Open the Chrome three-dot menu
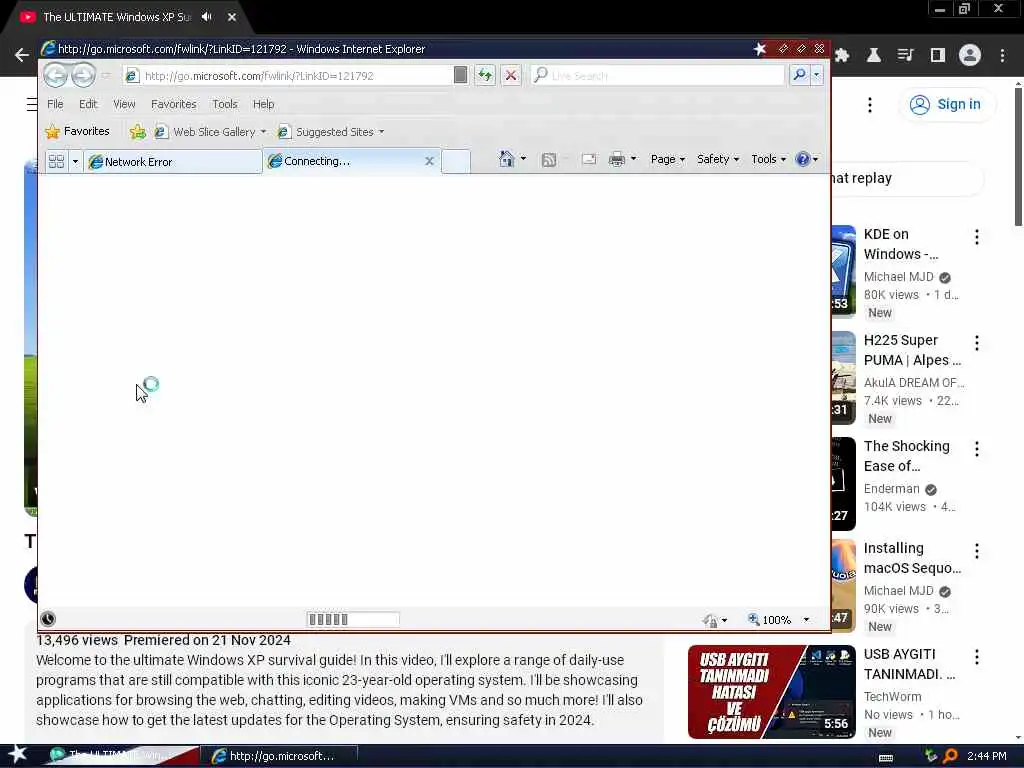This screenshot has height=768, width=1024. point(1002,56)
